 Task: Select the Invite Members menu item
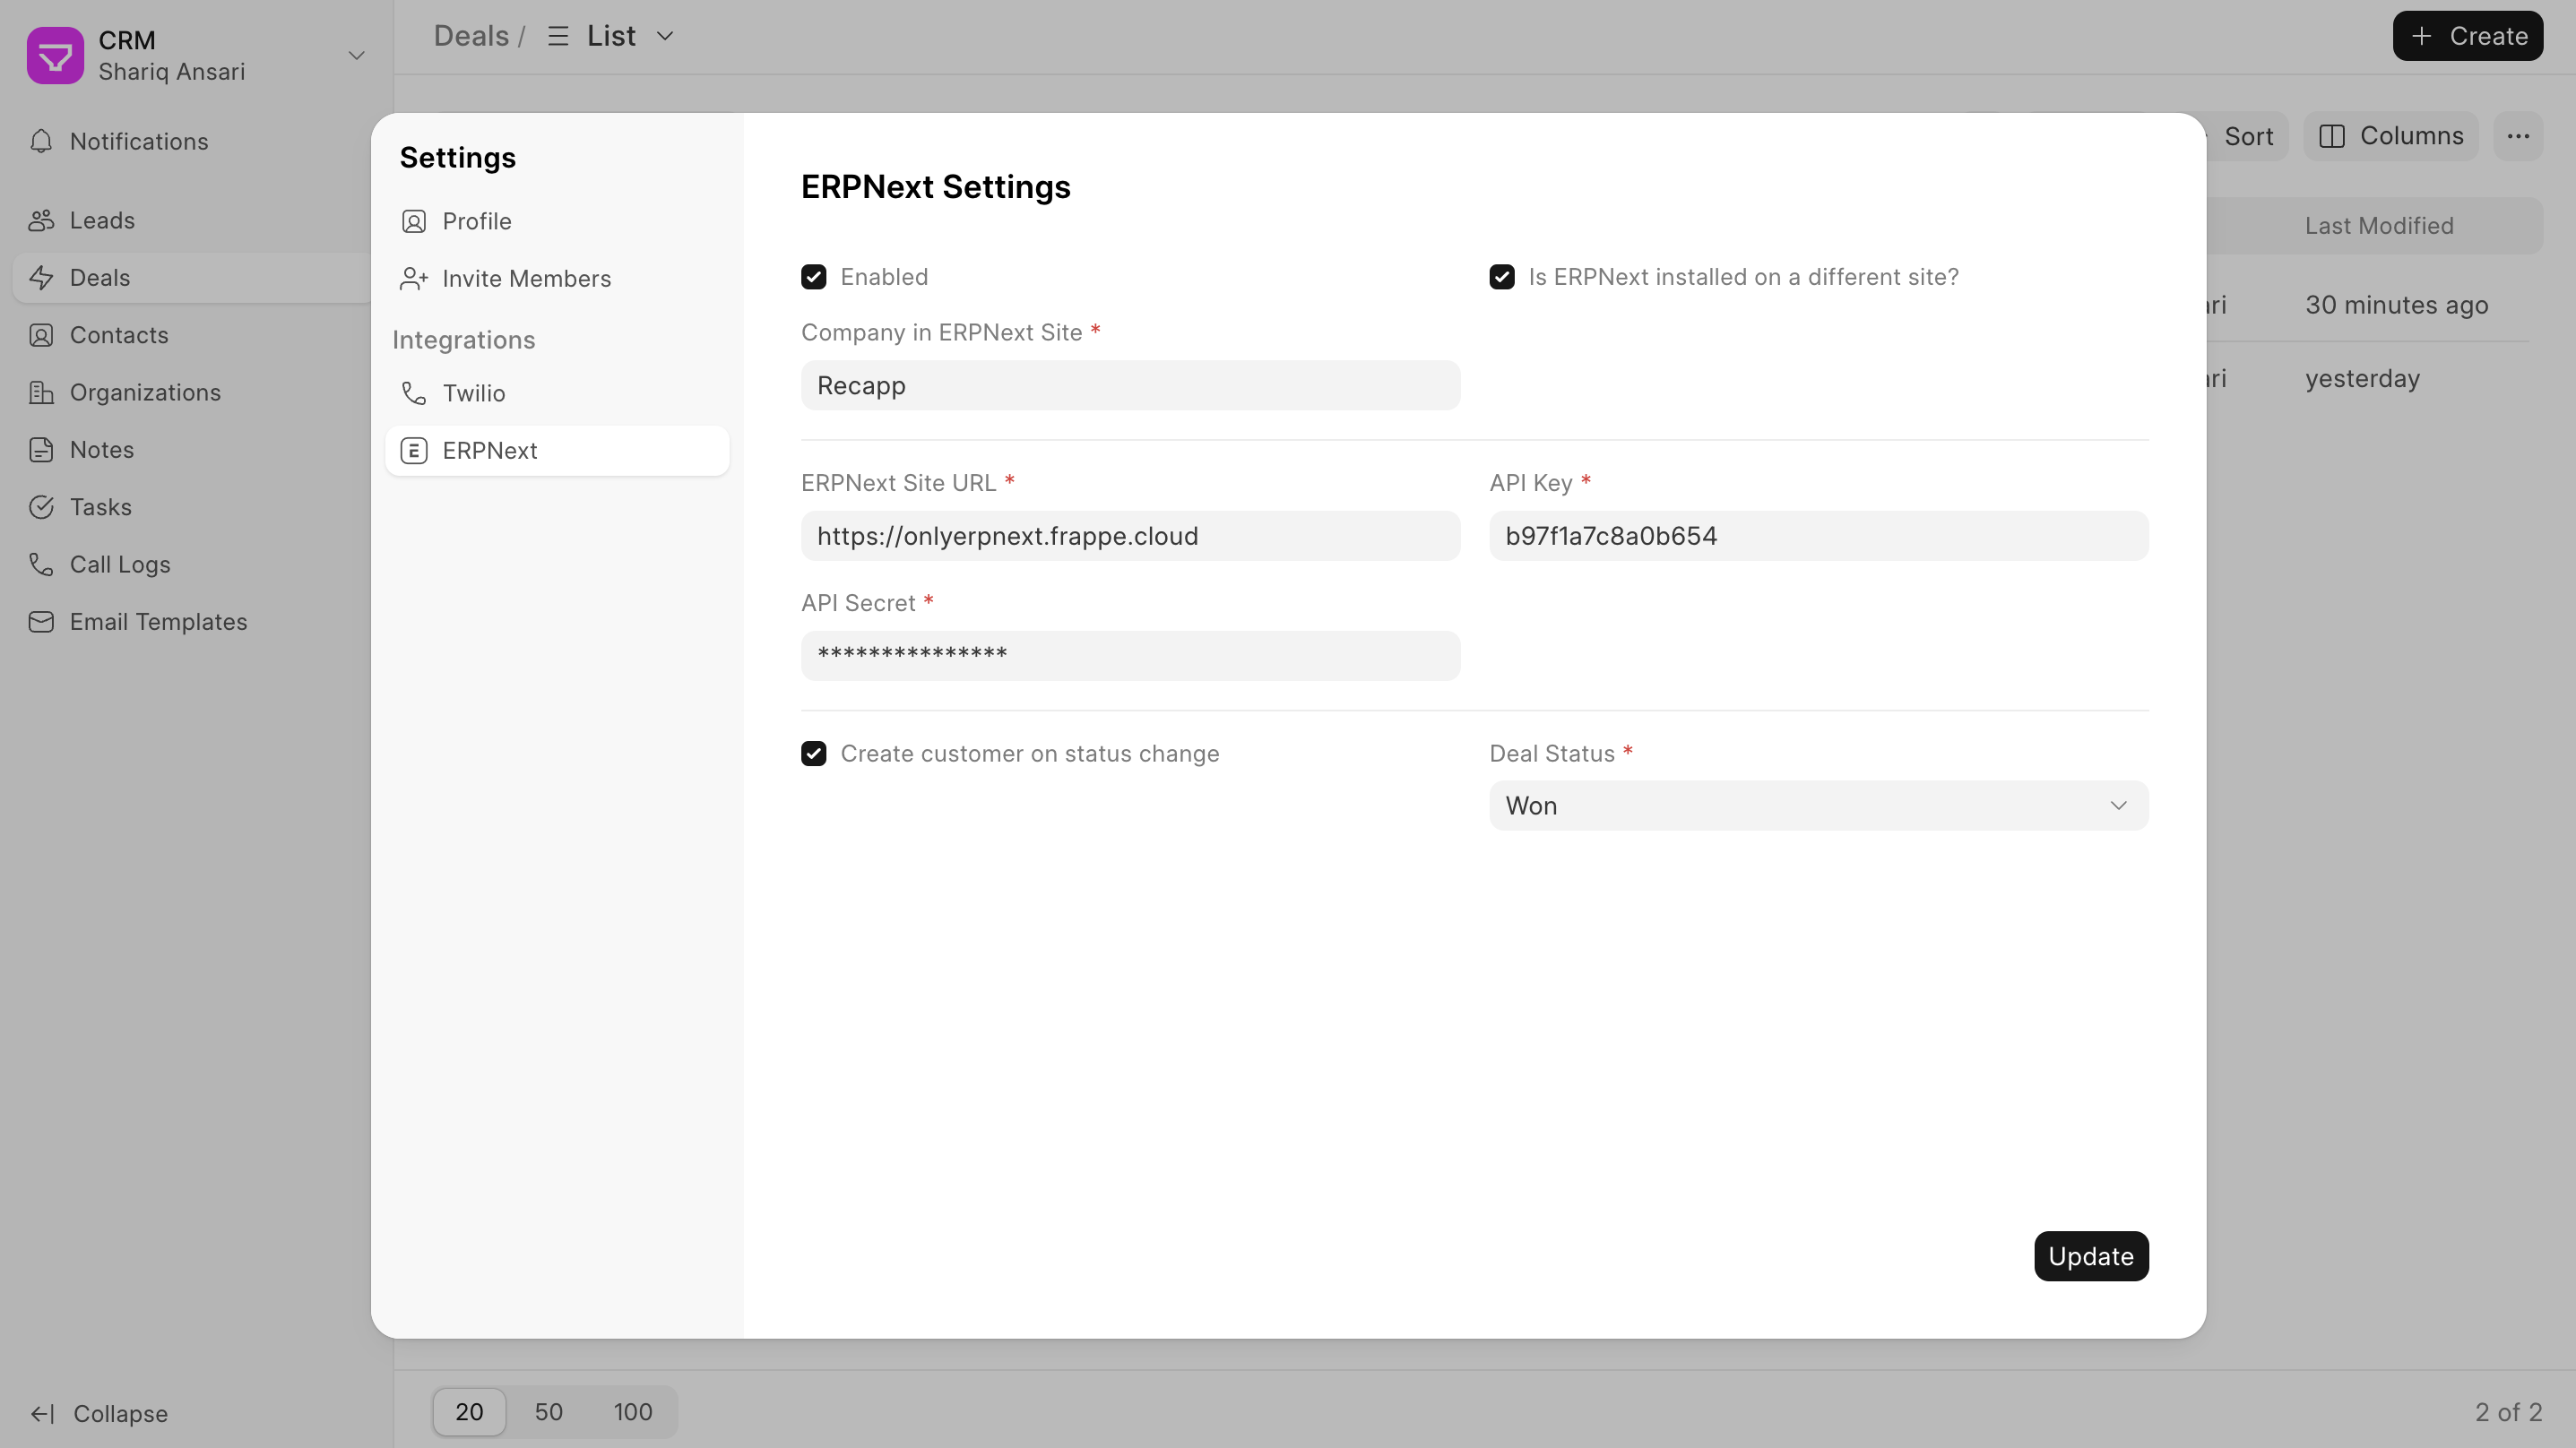[x=527, y=278]
